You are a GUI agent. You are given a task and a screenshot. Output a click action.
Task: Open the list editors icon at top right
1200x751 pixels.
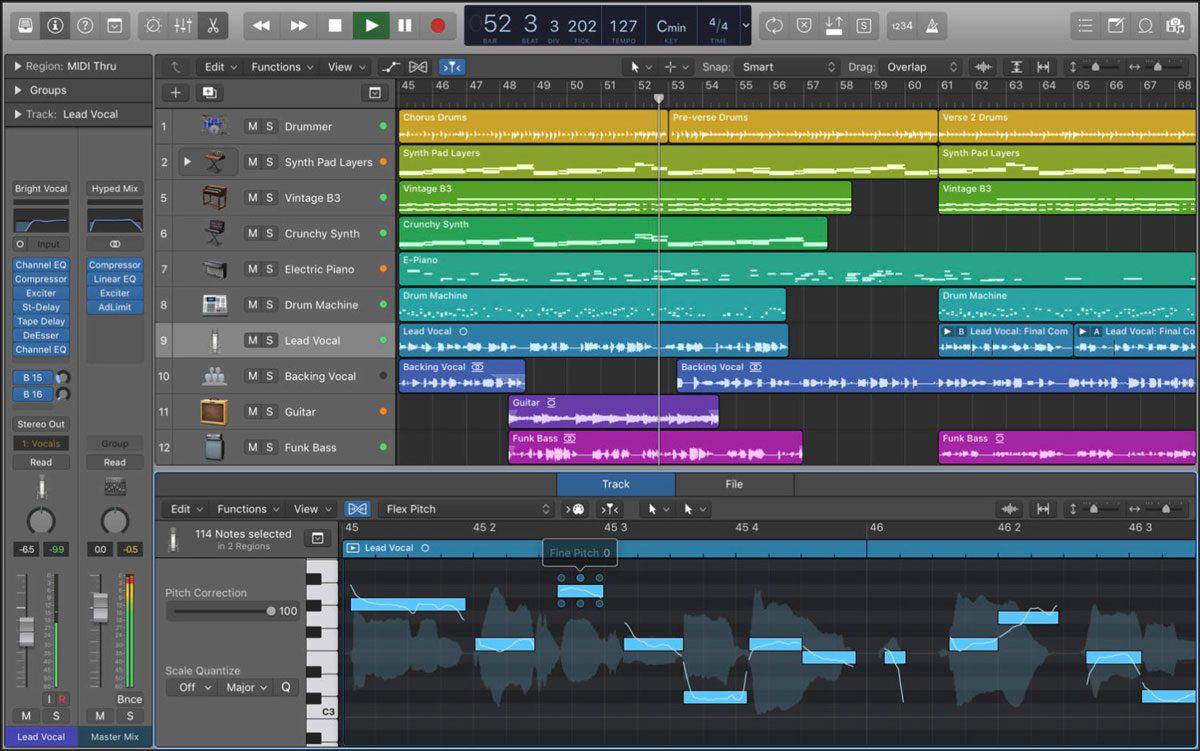pyautogui.click(x=1085, y=26)
